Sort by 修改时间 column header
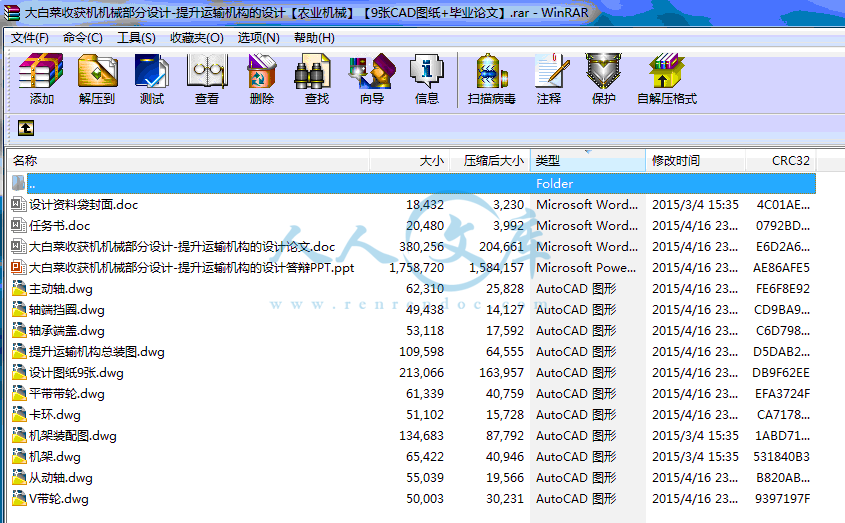Screen dimensions: 845x523 click(x=695, y=161)
